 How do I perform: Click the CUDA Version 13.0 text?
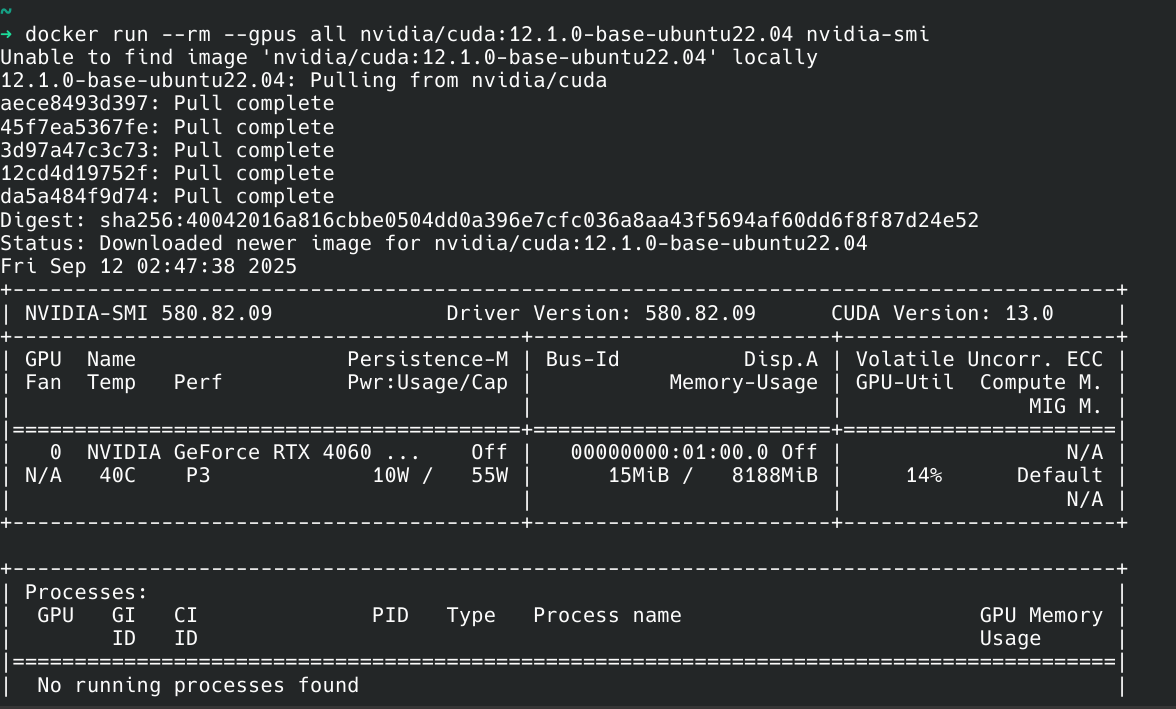941,313
